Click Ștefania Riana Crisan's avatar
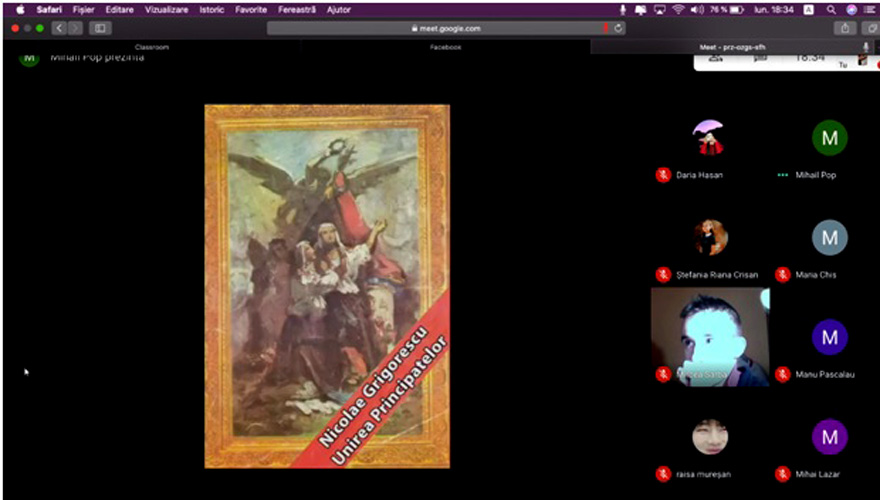The height and width of the screenshot is (500, 880). click(x=711, y=237)
